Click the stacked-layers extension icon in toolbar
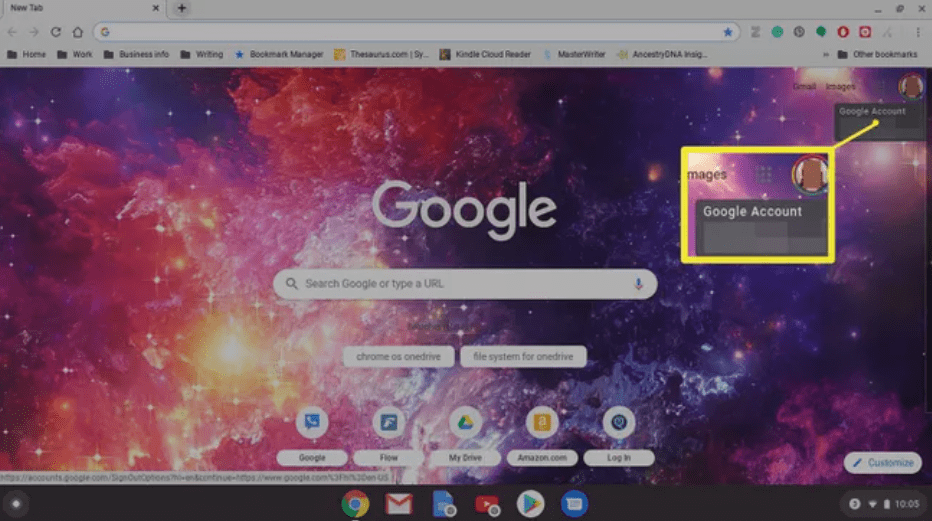932x521 pixels. coord(755,32)
